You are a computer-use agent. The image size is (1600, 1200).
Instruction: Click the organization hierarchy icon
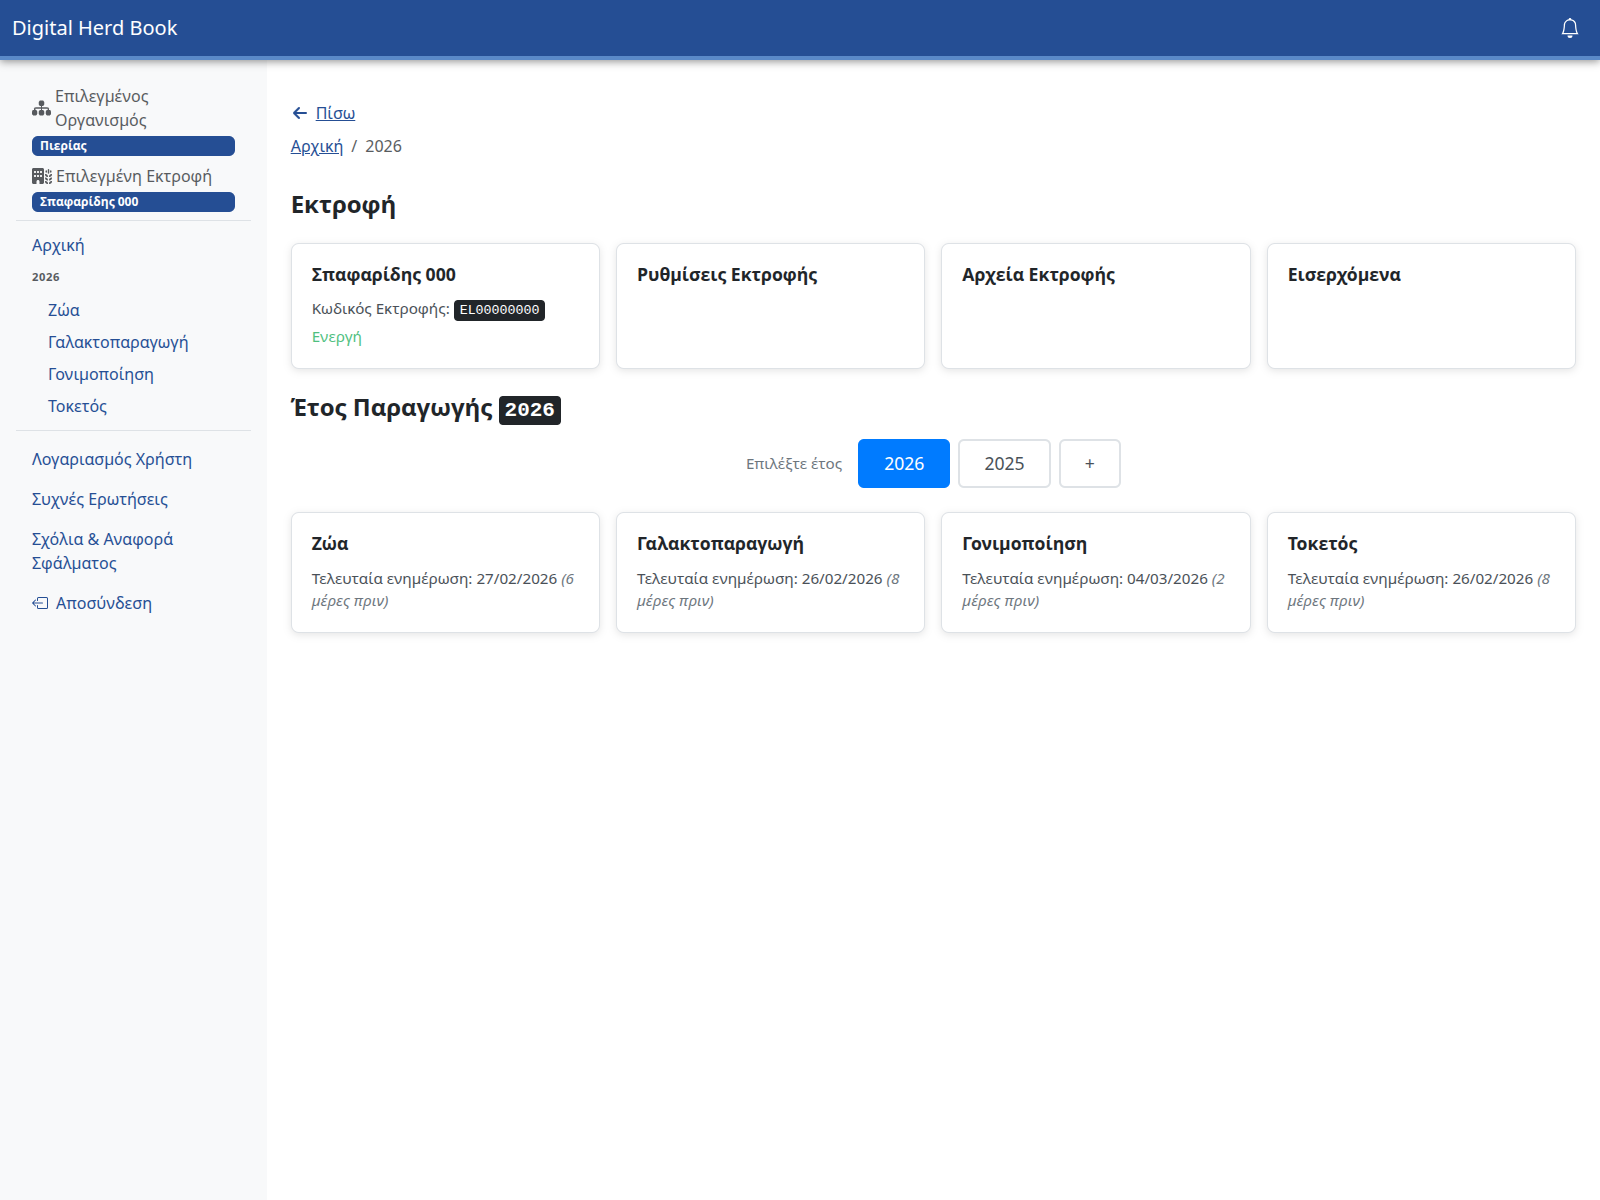tap(41, 108)
